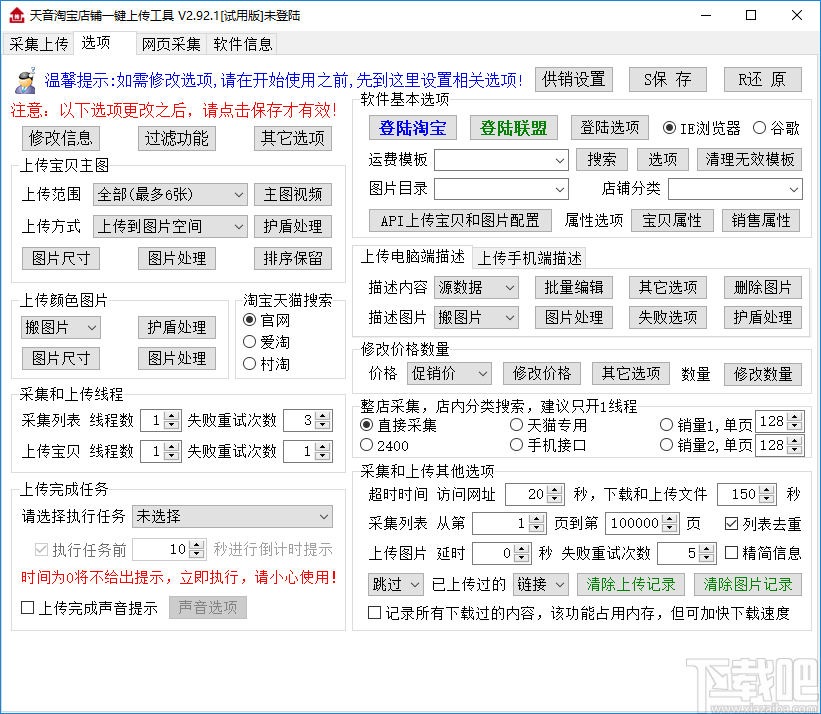
Task: Click the application icon in the title bar
Action: [18, 14]
